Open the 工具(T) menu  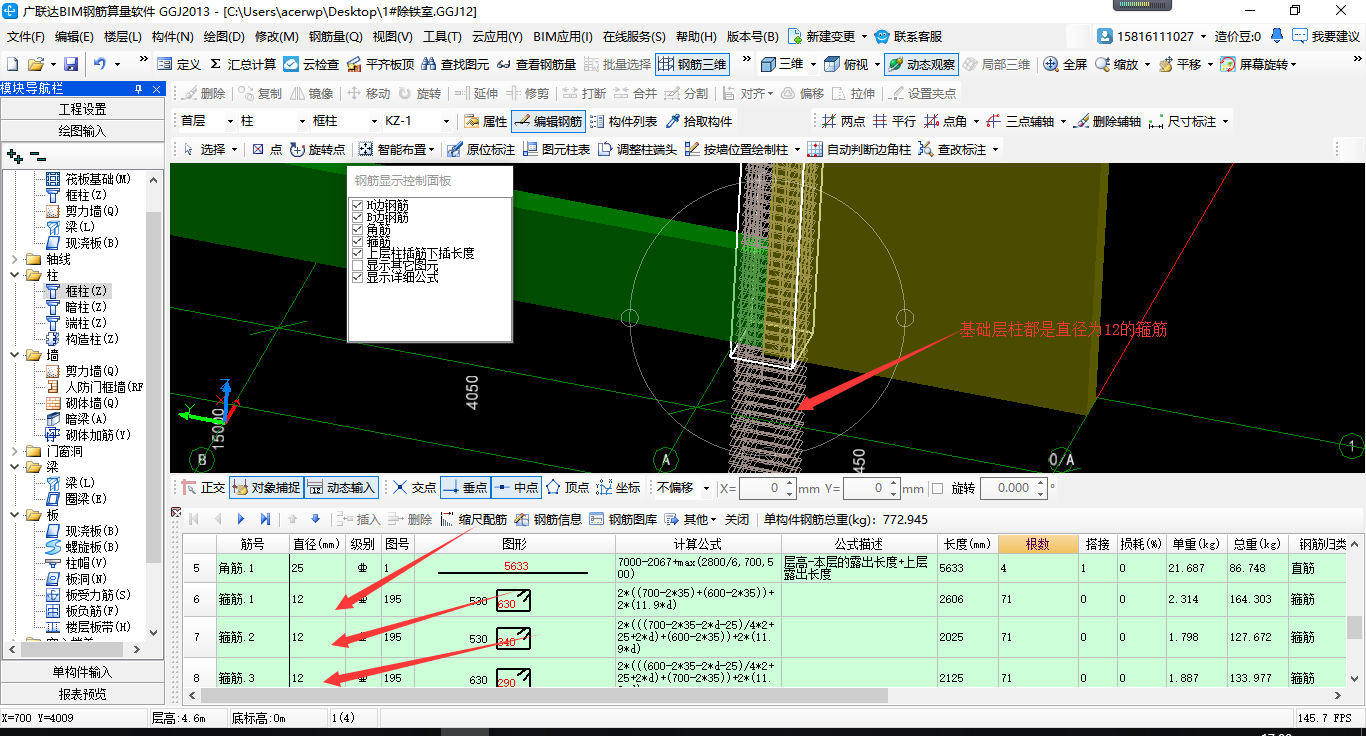point(442,36)
